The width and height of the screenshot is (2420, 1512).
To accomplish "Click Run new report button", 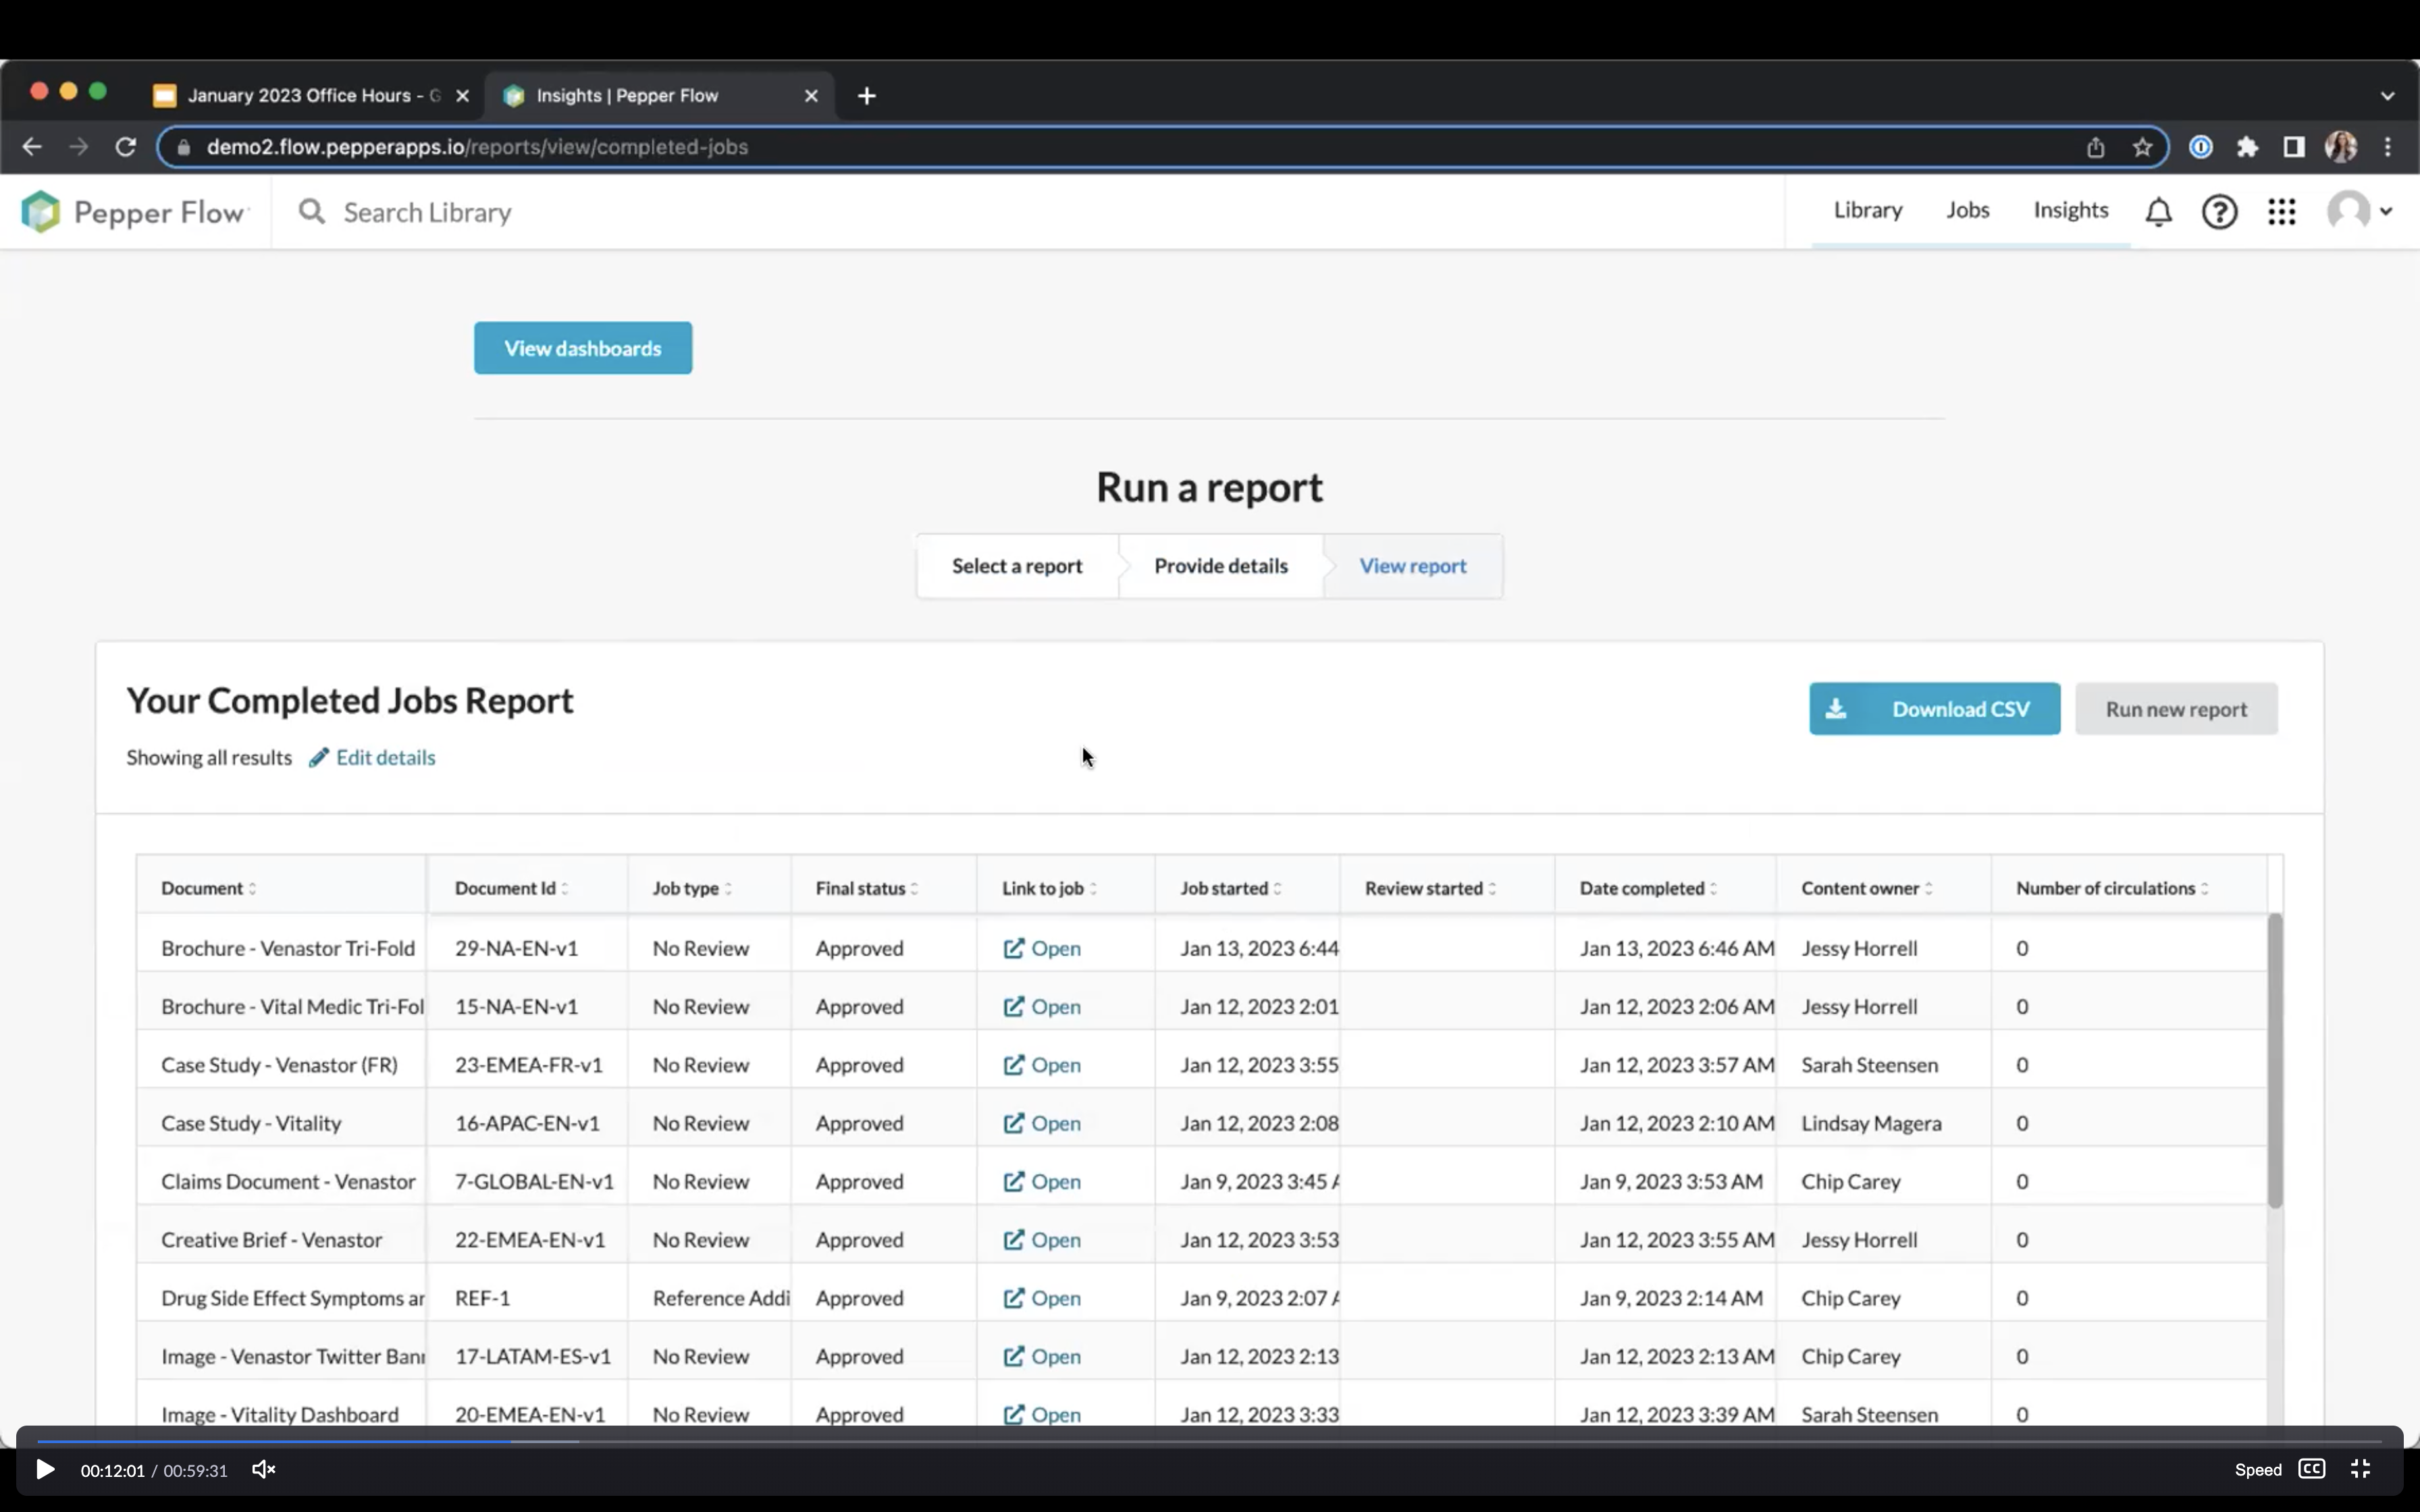I will (2176, 709).
